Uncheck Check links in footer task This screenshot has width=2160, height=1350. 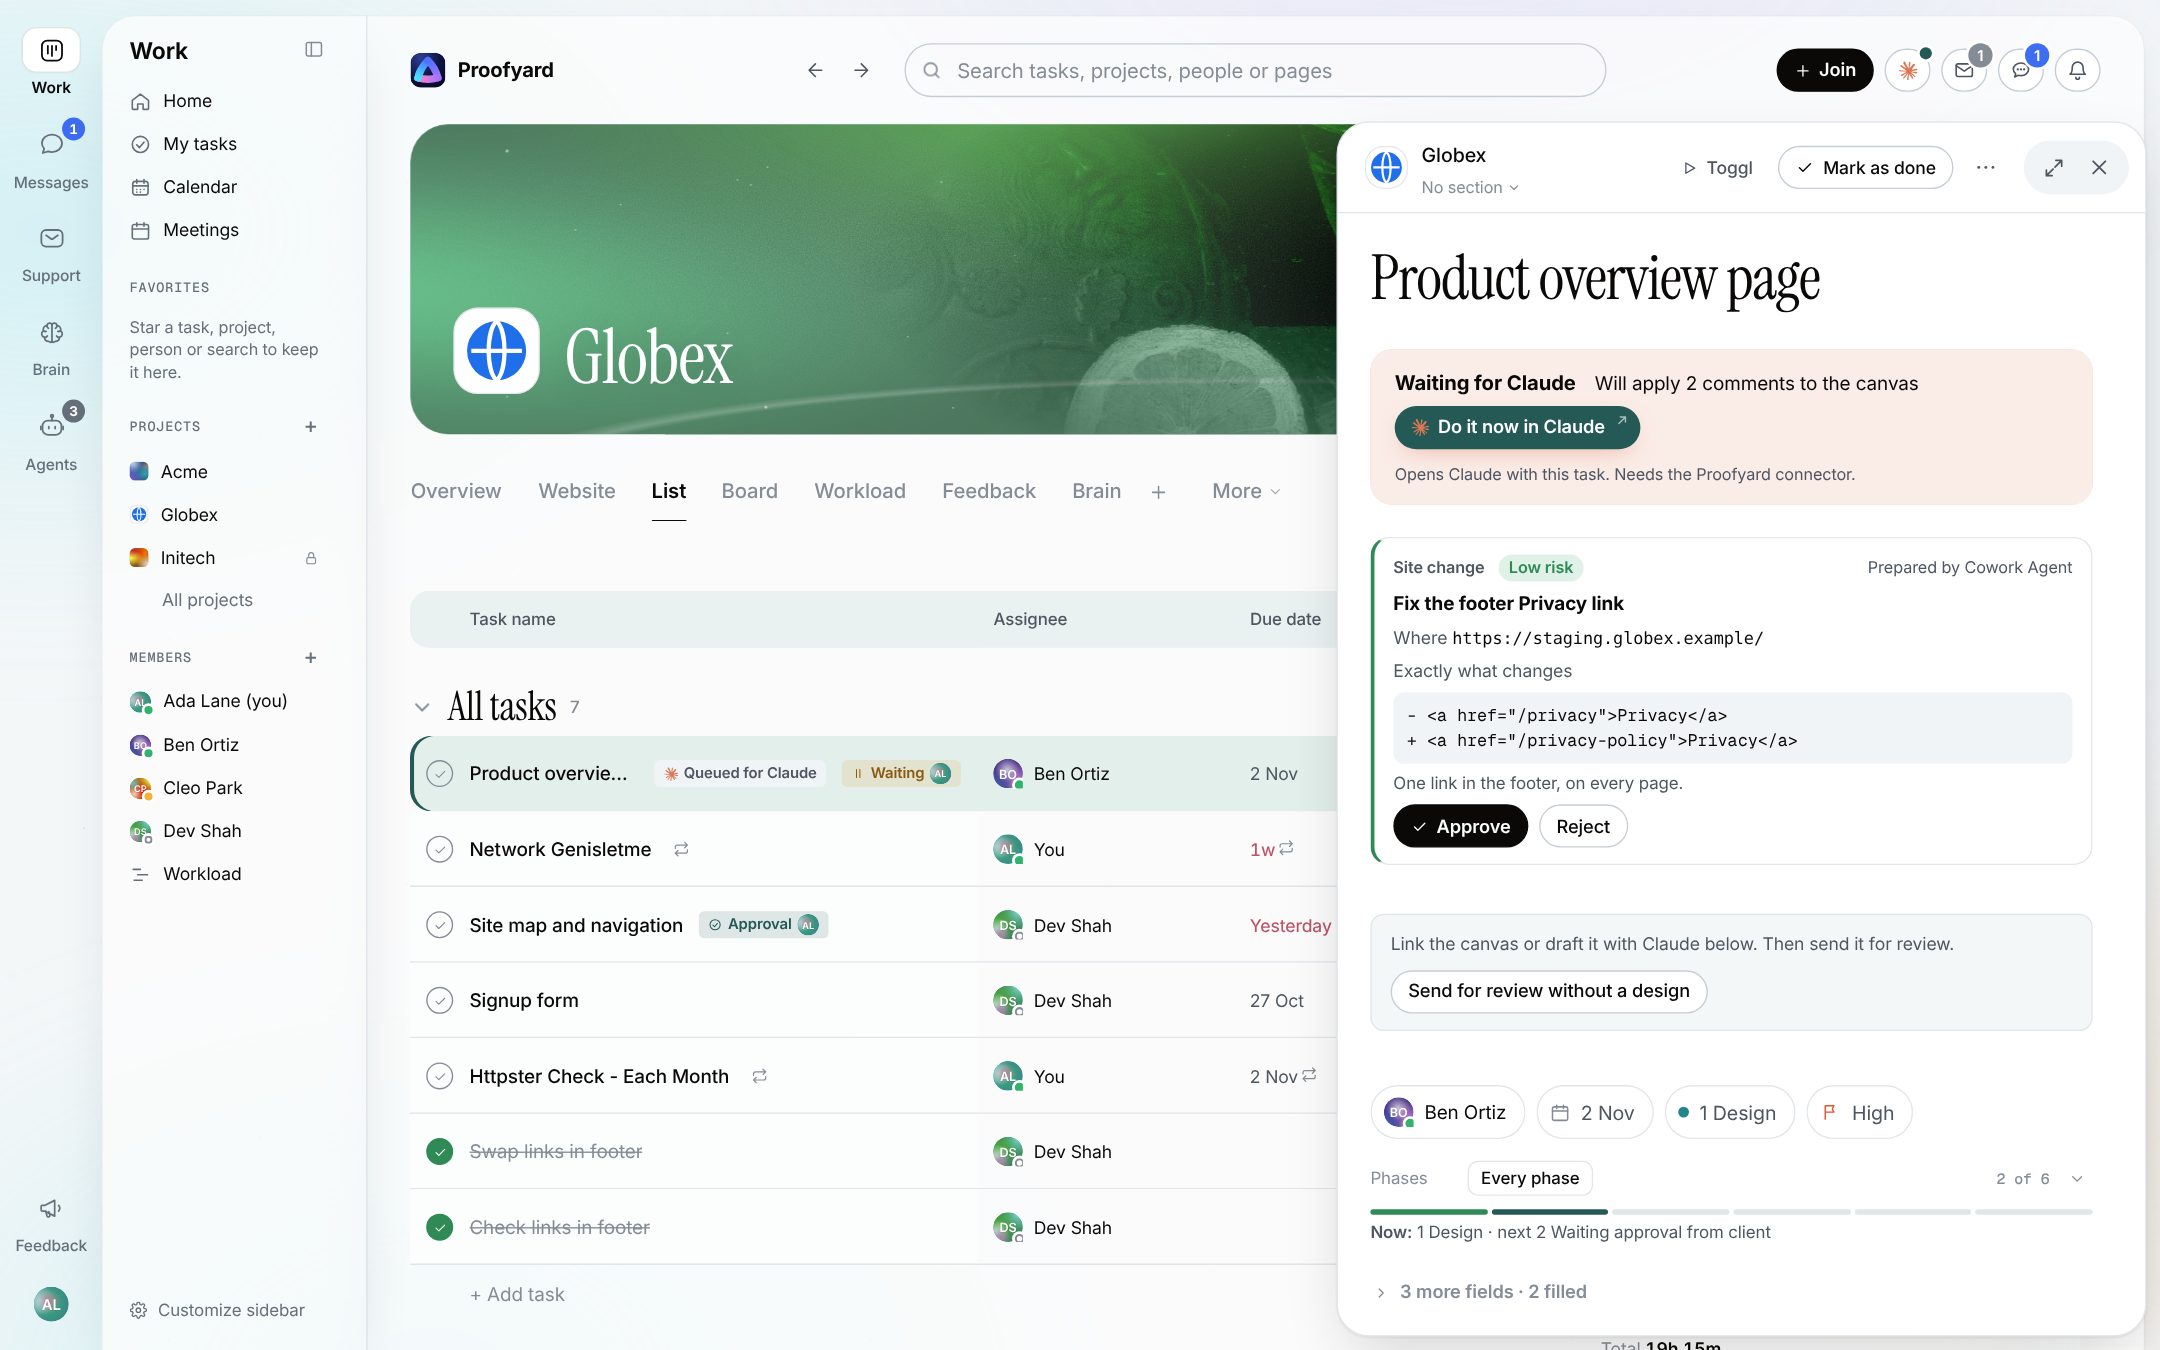[440, 1227]
